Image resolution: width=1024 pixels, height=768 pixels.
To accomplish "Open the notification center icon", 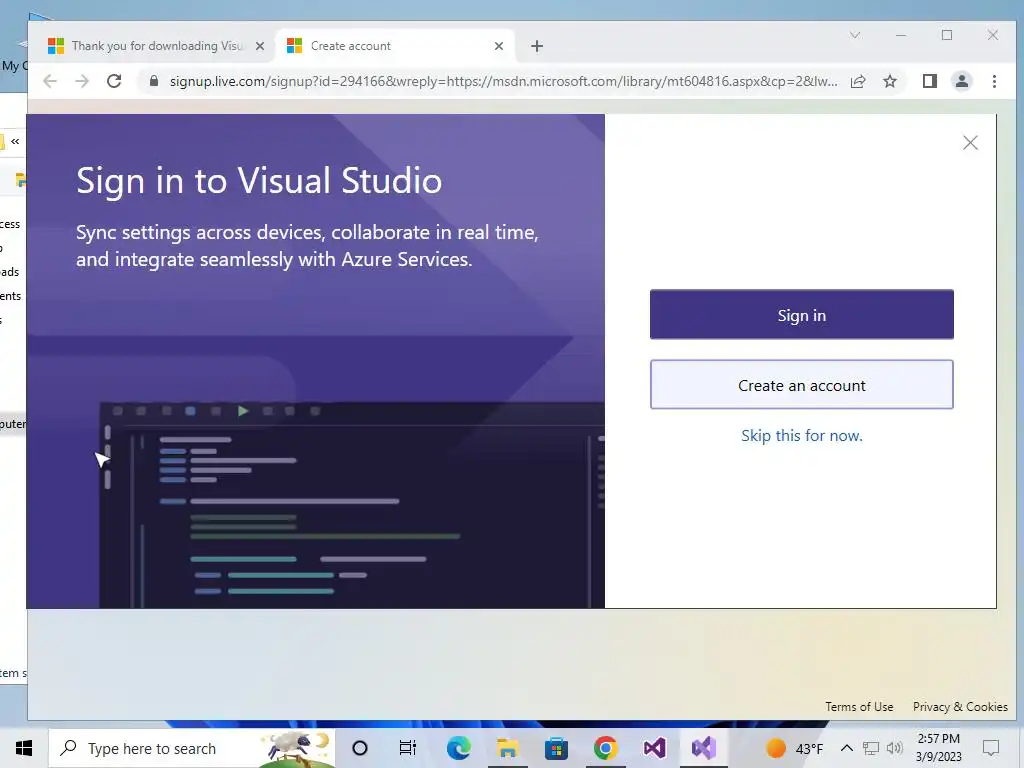I will click(x=991, y=748).
